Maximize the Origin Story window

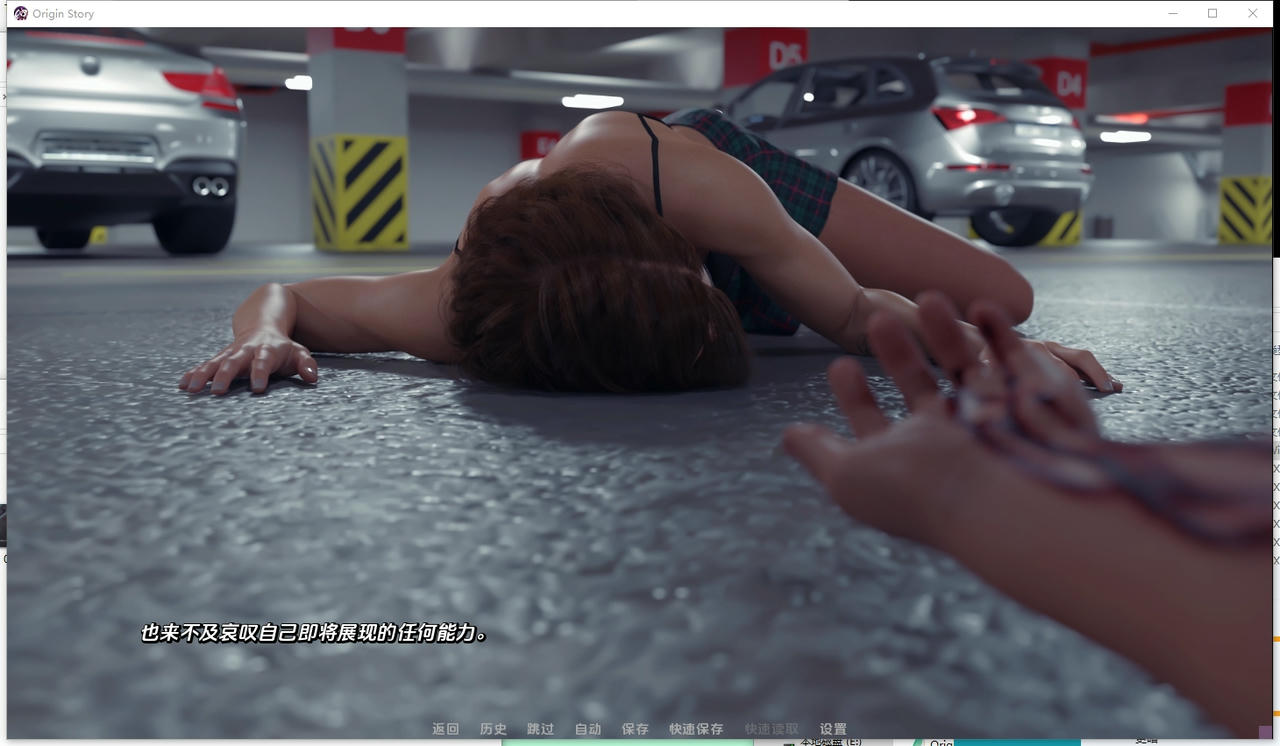click(1212, 13)
